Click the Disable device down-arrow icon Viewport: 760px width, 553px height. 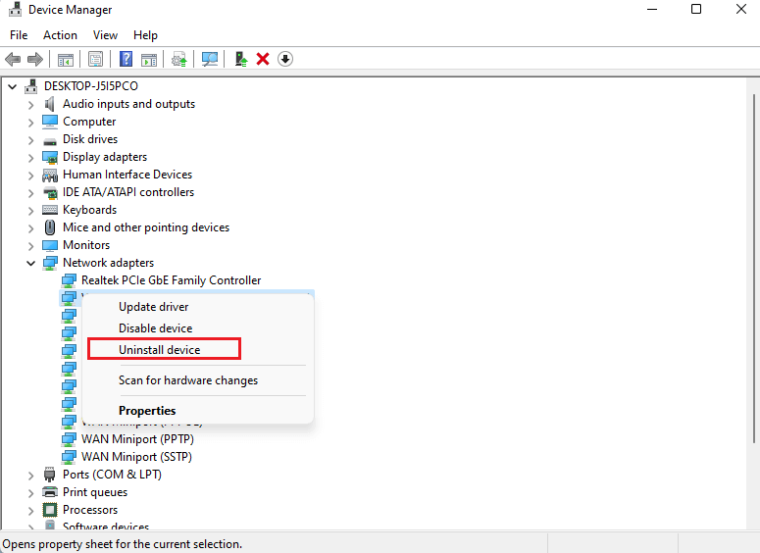pos(285,59)
